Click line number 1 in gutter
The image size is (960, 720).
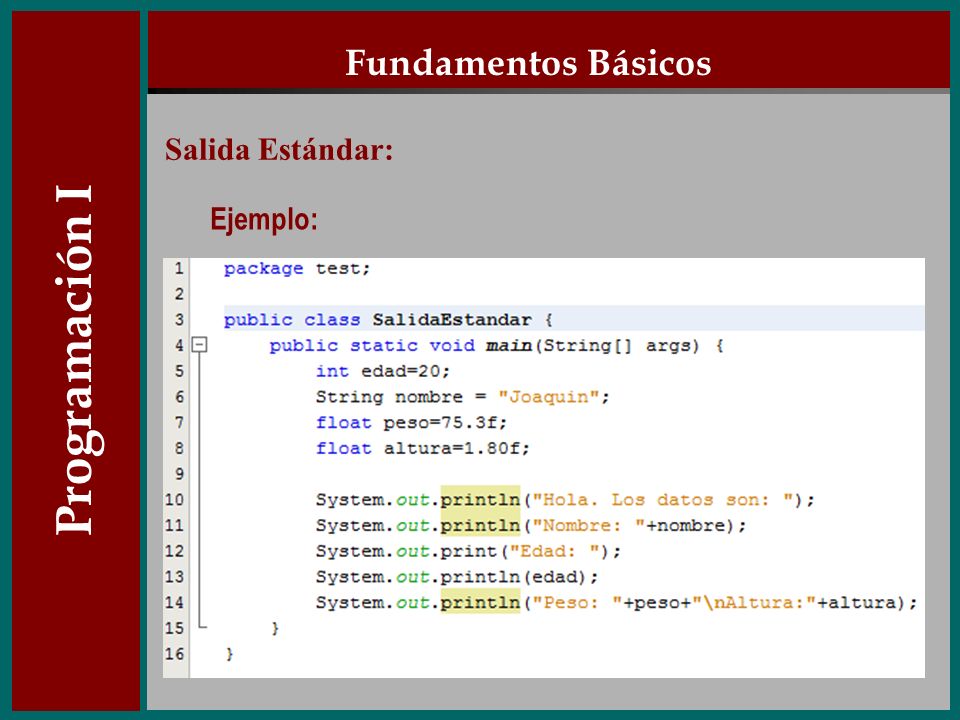178,268
